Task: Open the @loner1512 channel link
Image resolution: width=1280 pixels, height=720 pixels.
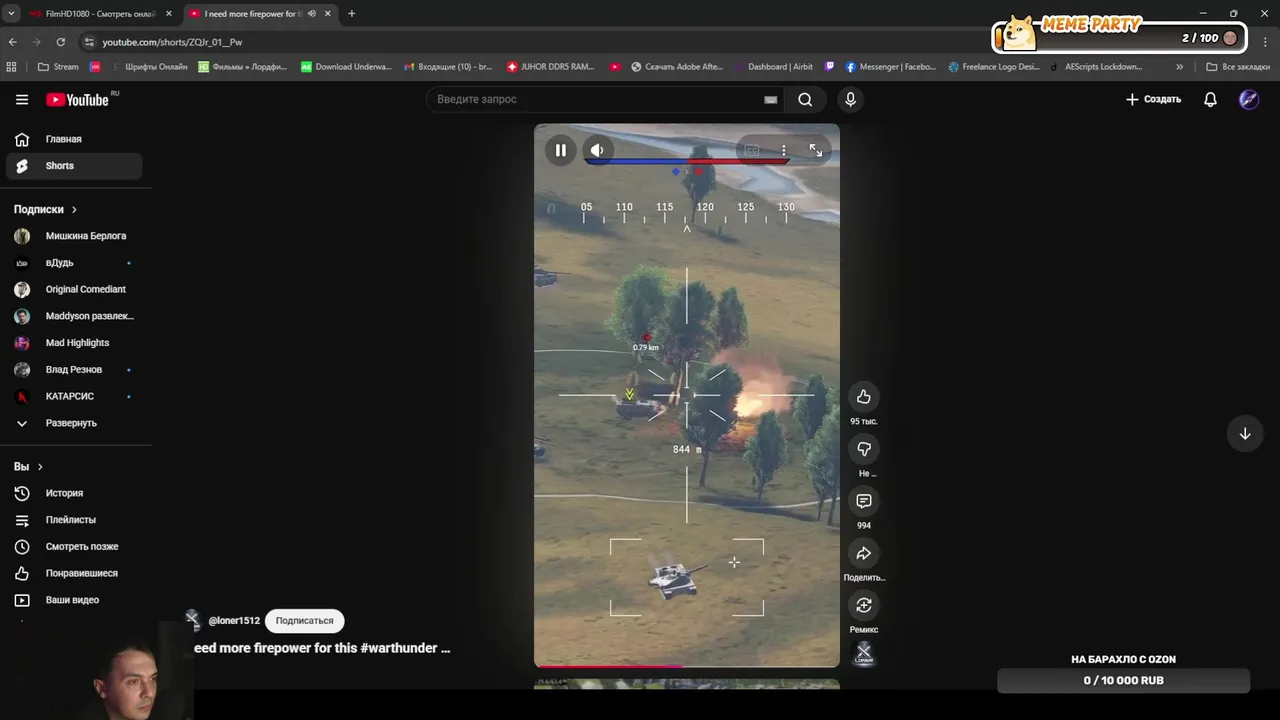Action: 234,621
